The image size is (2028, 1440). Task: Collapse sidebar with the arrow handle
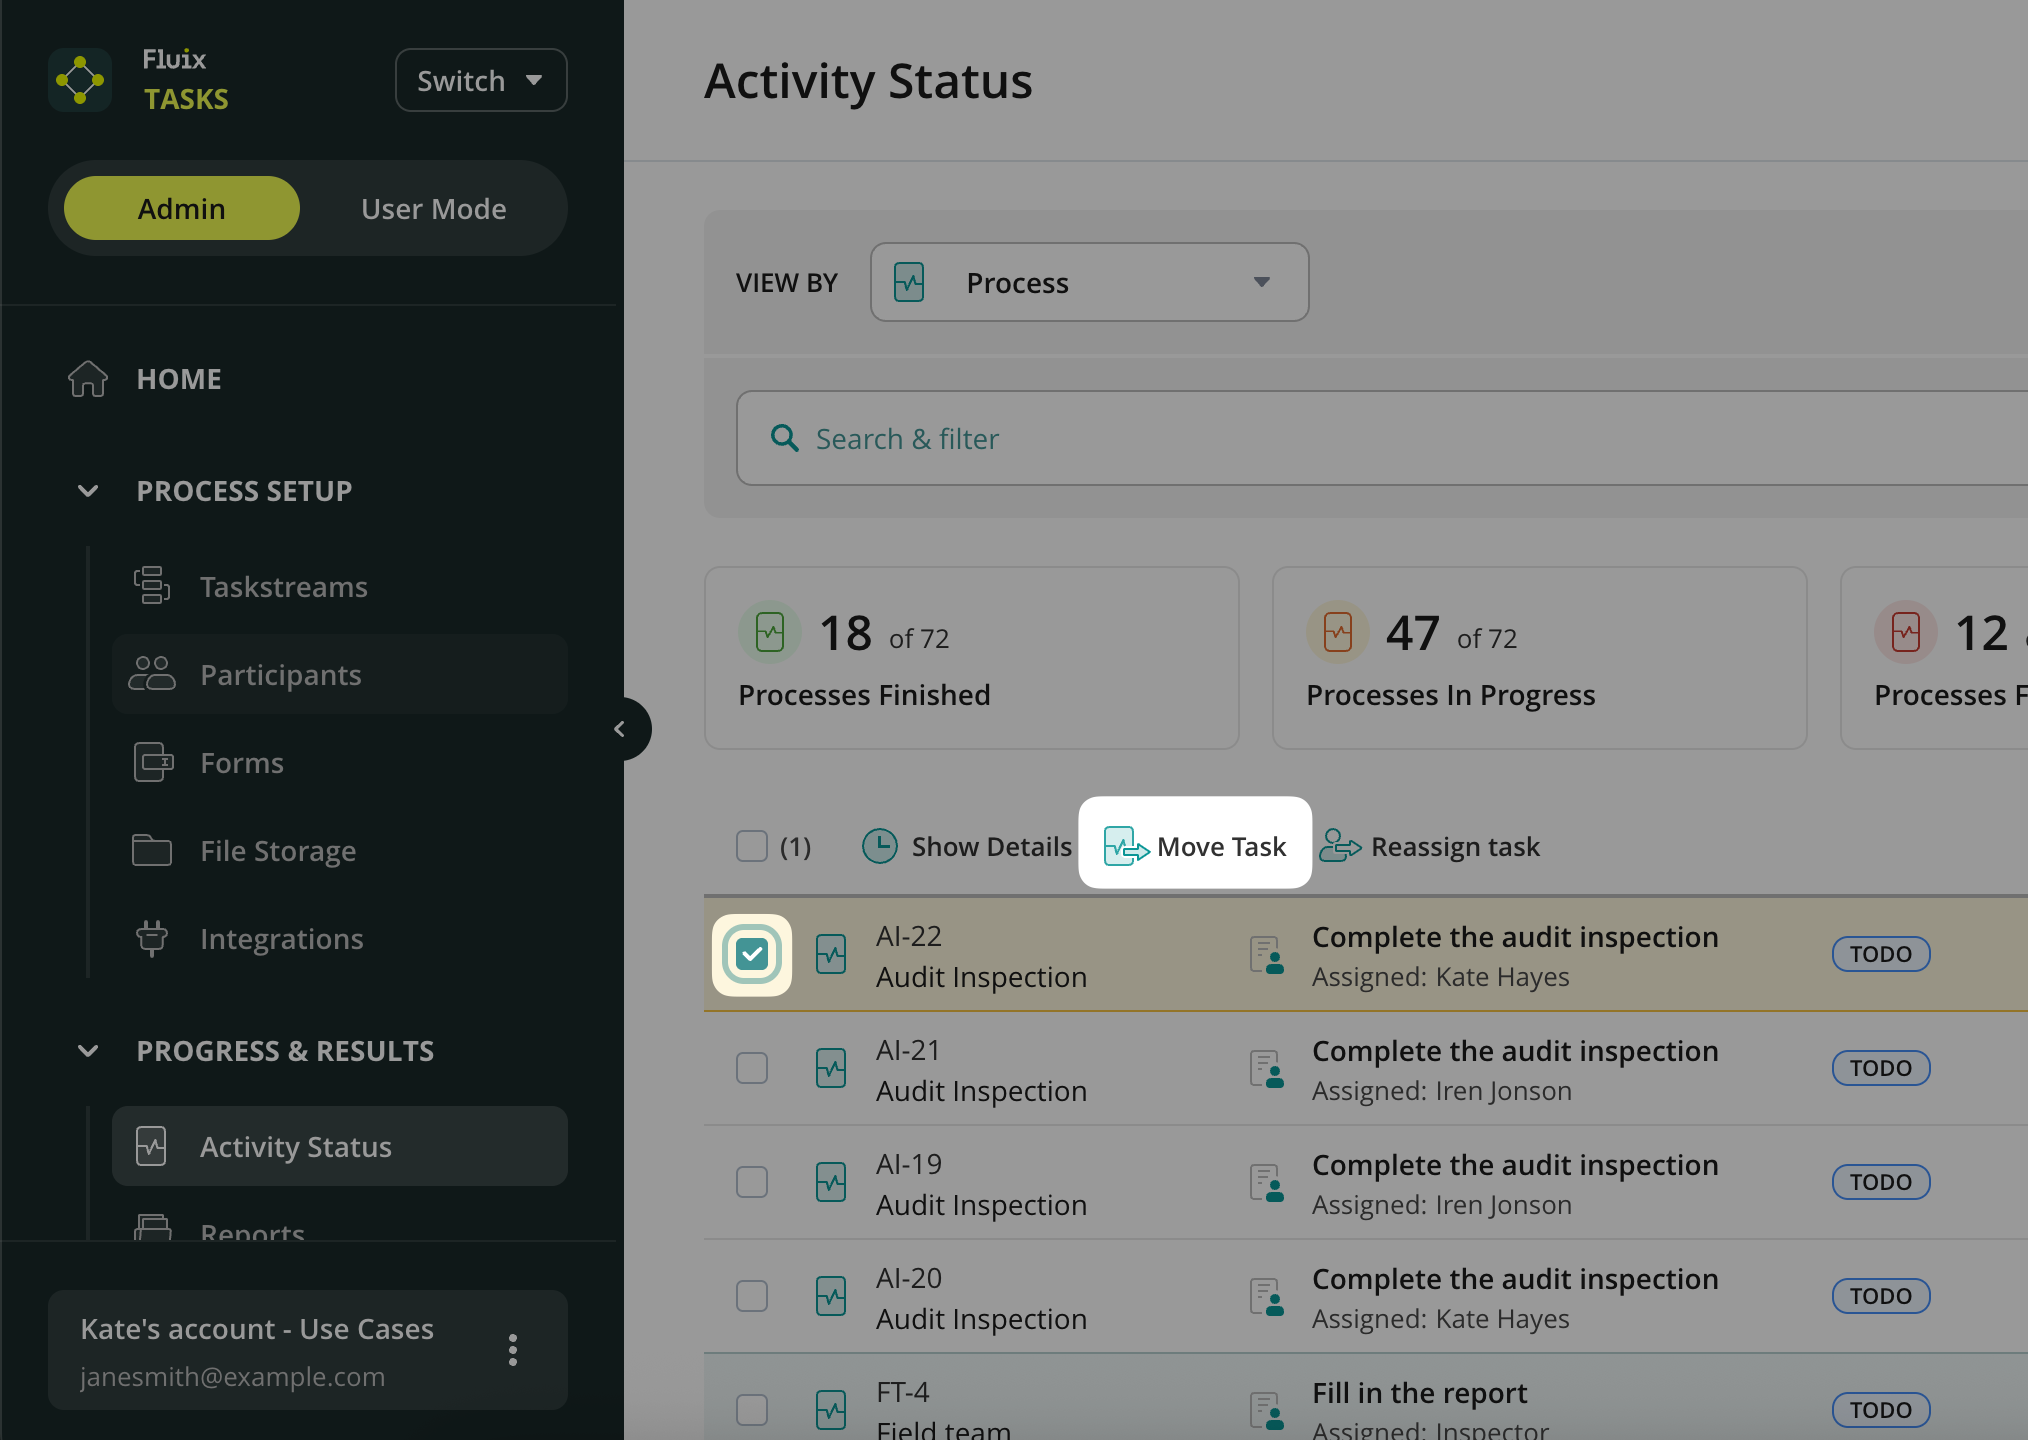click(x=620, y=729)
